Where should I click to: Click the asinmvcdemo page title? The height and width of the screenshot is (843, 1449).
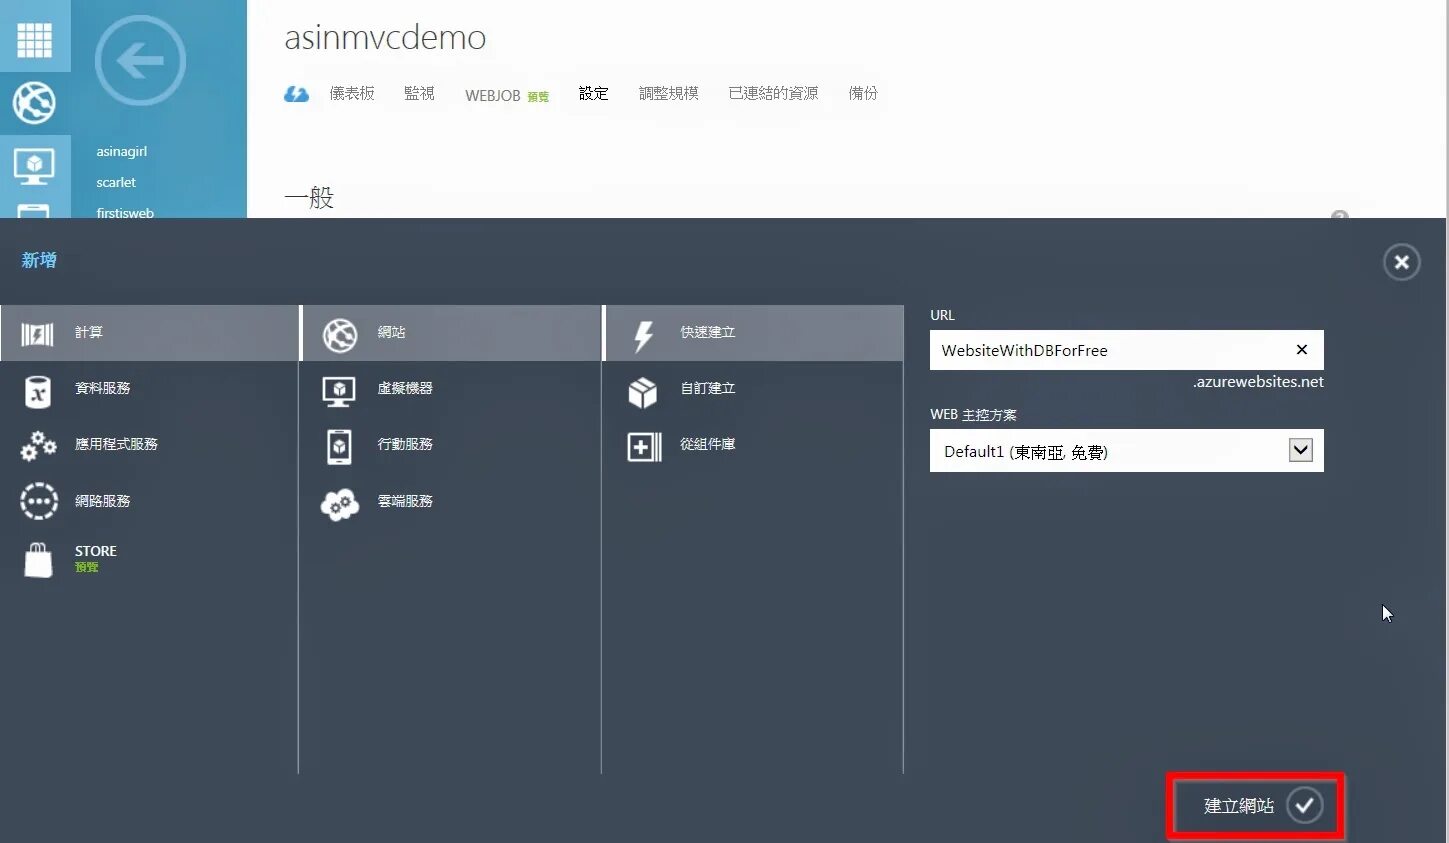tap(385, 38)
